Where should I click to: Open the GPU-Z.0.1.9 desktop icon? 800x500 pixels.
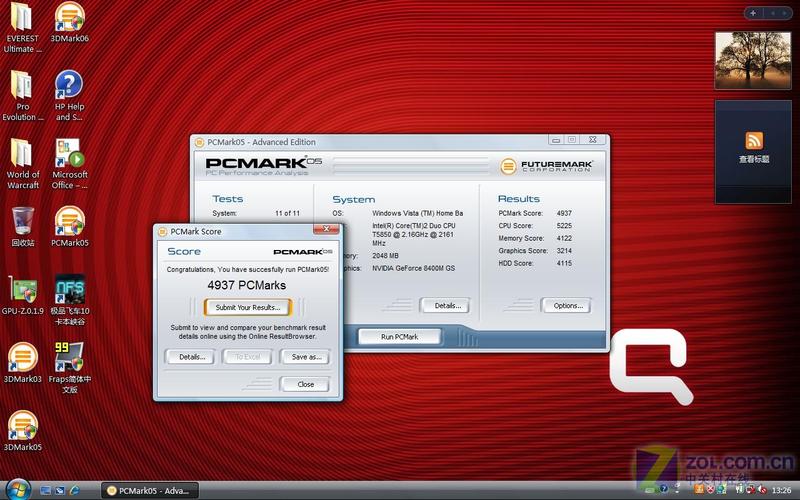[22, 295]
